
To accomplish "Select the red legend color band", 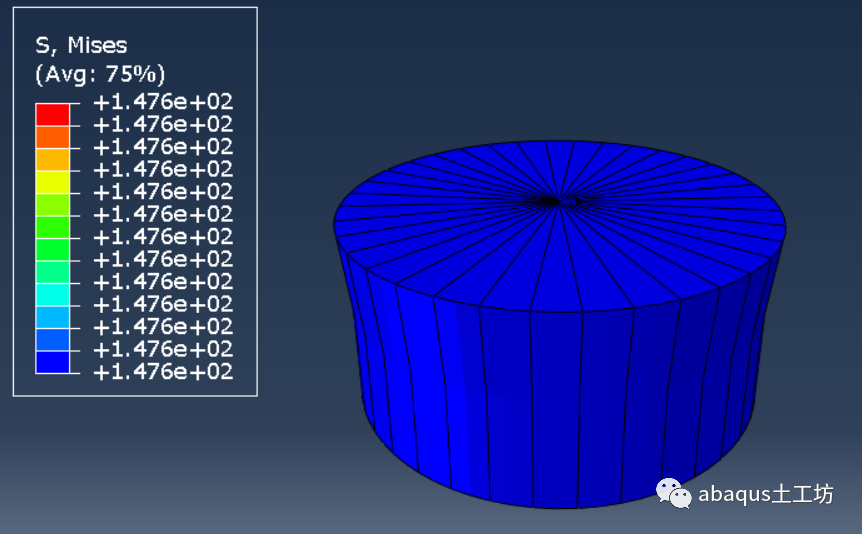I will point(53,115).
